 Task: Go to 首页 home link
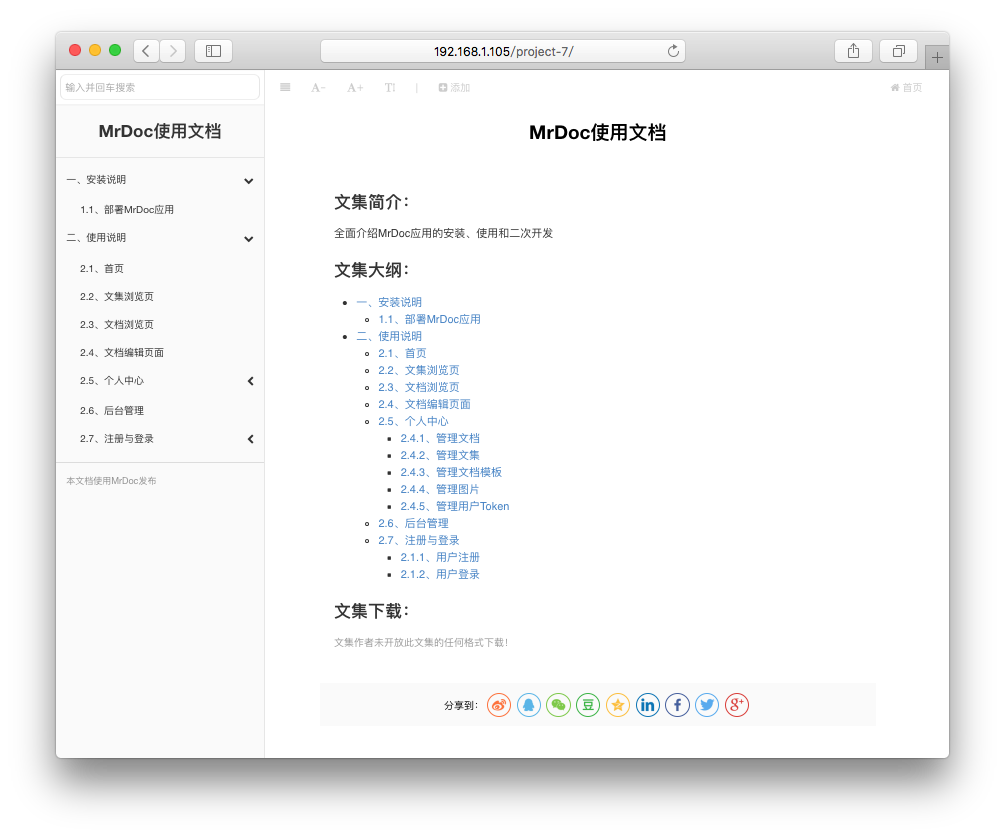tap(906, 88)
